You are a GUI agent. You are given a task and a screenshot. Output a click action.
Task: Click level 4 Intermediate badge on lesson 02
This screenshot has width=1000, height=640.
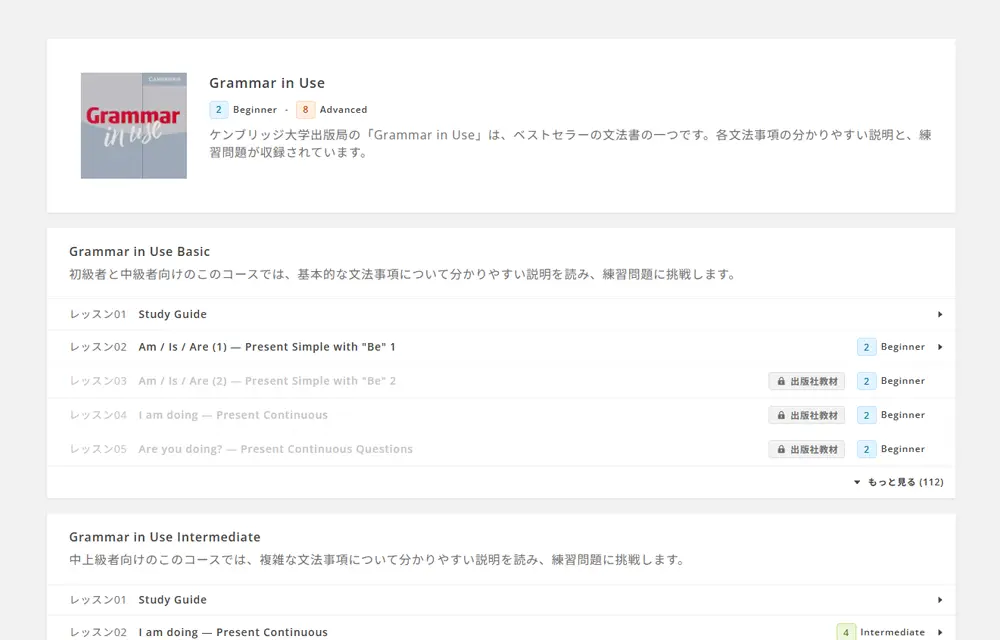[x=846, y=632]
